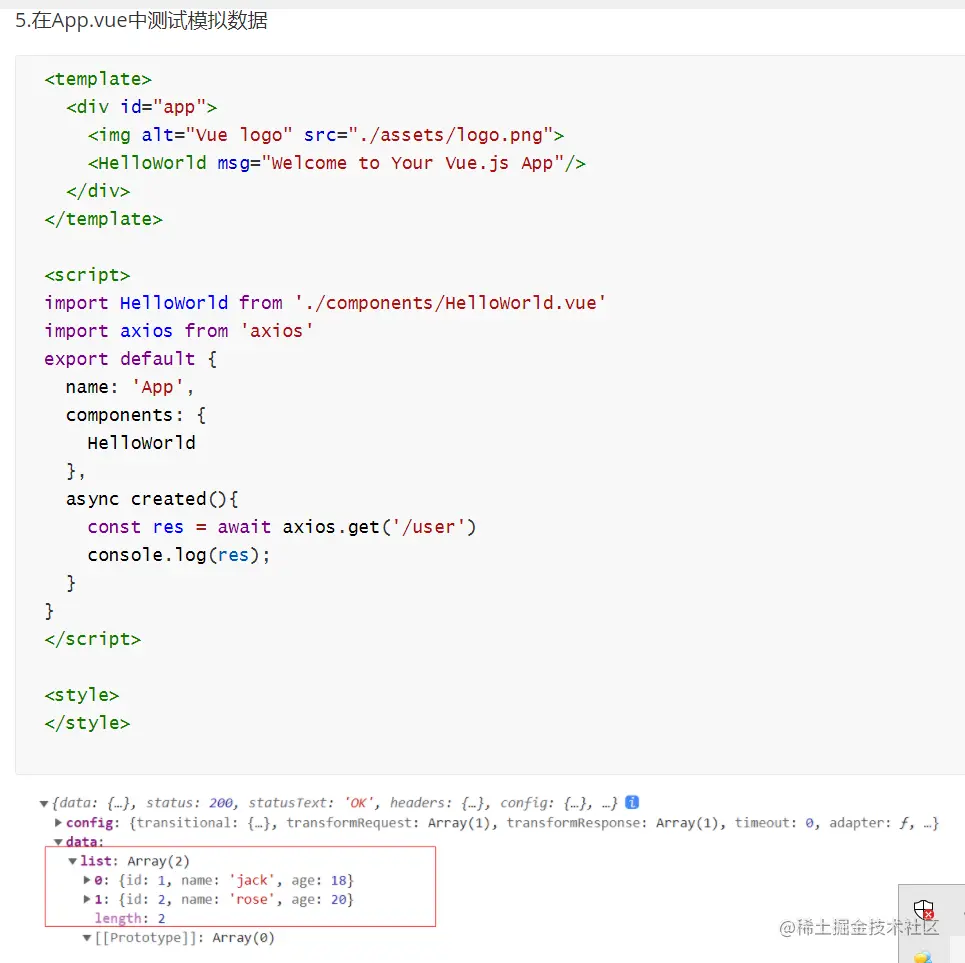Collapse the [[Prototype]] Array(0) entry
The width and height of the screenshot is (965, 963).
point(87,938)
